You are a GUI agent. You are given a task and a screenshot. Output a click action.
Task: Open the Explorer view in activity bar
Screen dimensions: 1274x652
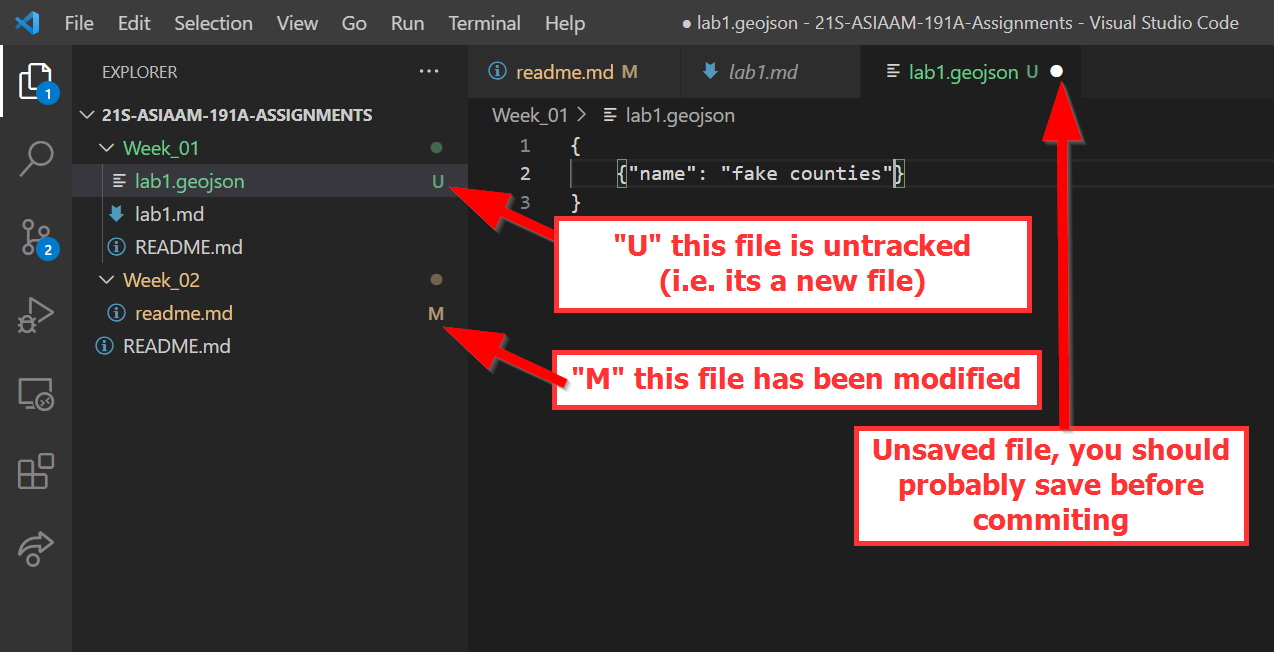click(x=36, y=81)
